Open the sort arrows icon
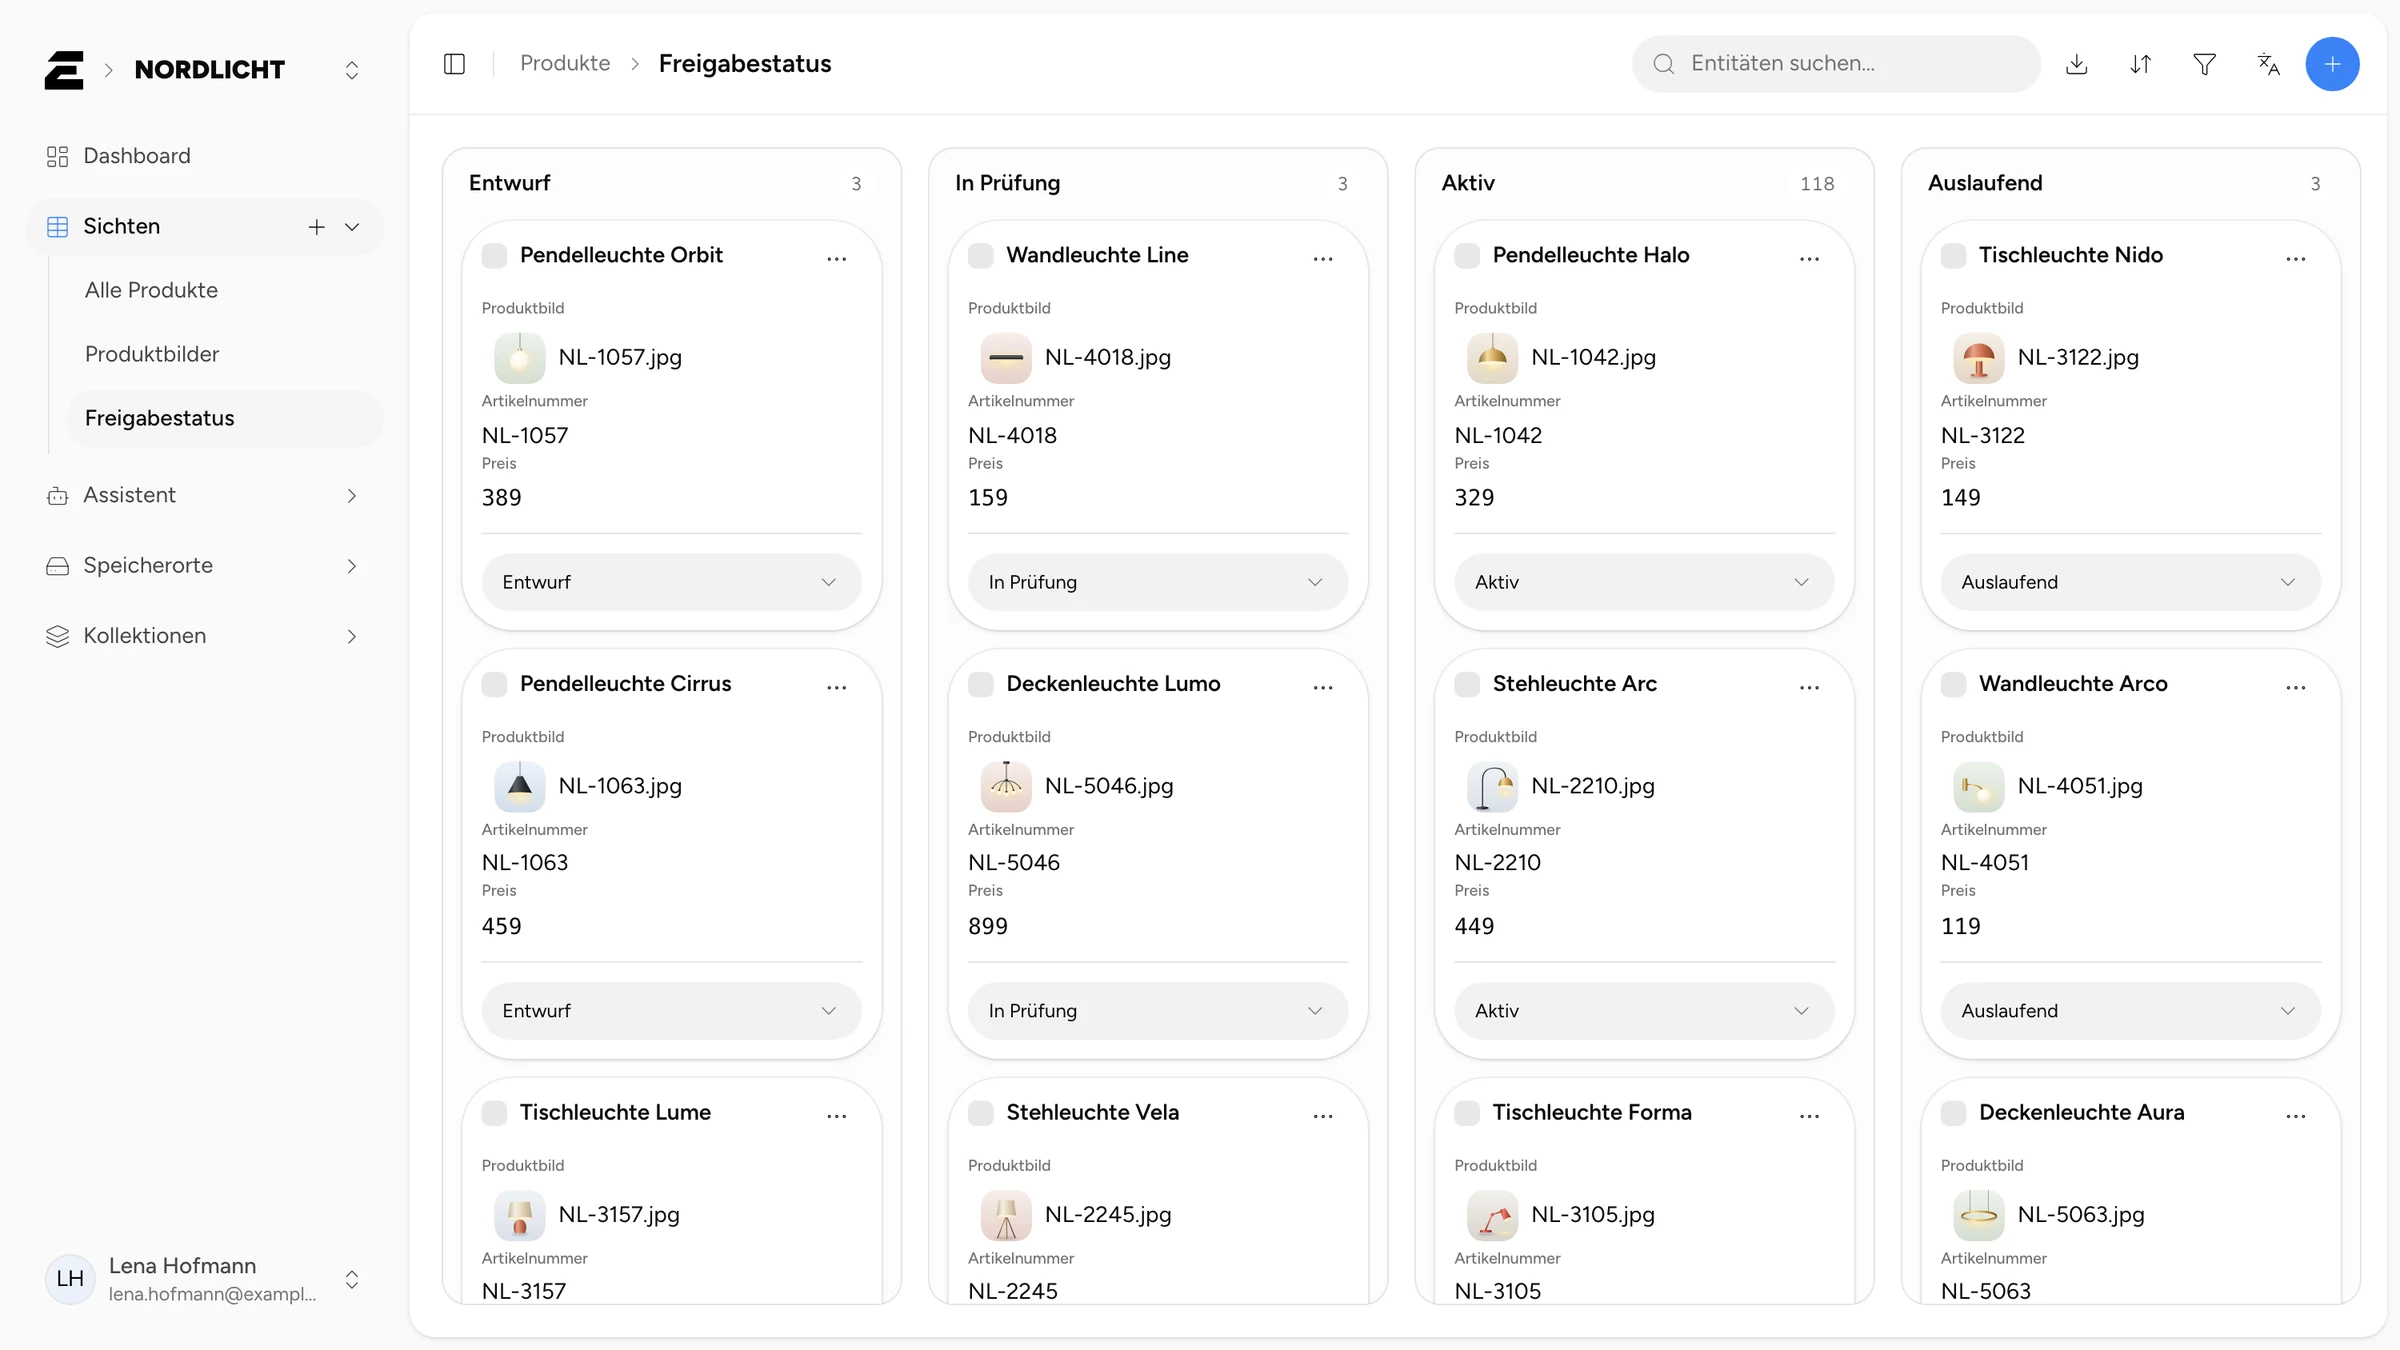This screenshot has width=2400, height=1350. click(2141, 64)
